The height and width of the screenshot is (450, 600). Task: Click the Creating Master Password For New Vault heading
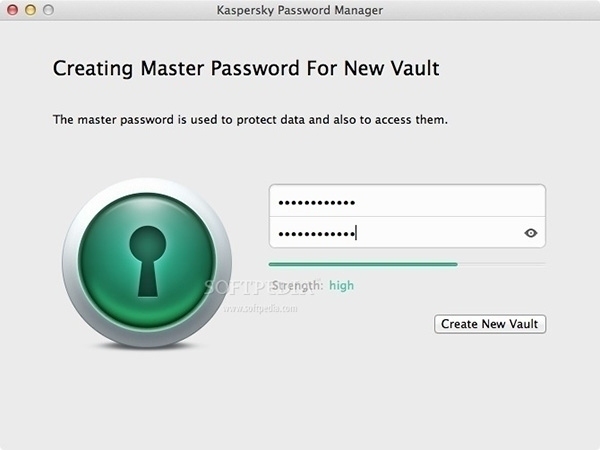(246, 68)
